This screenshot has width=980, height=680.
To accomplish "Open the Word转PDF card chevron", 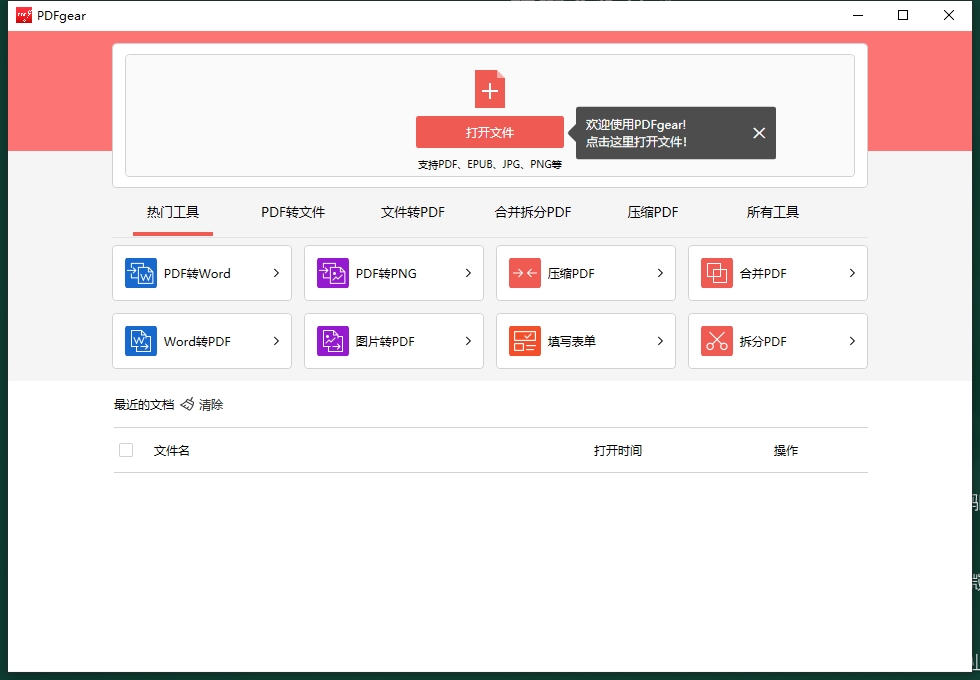I will 276,341.
